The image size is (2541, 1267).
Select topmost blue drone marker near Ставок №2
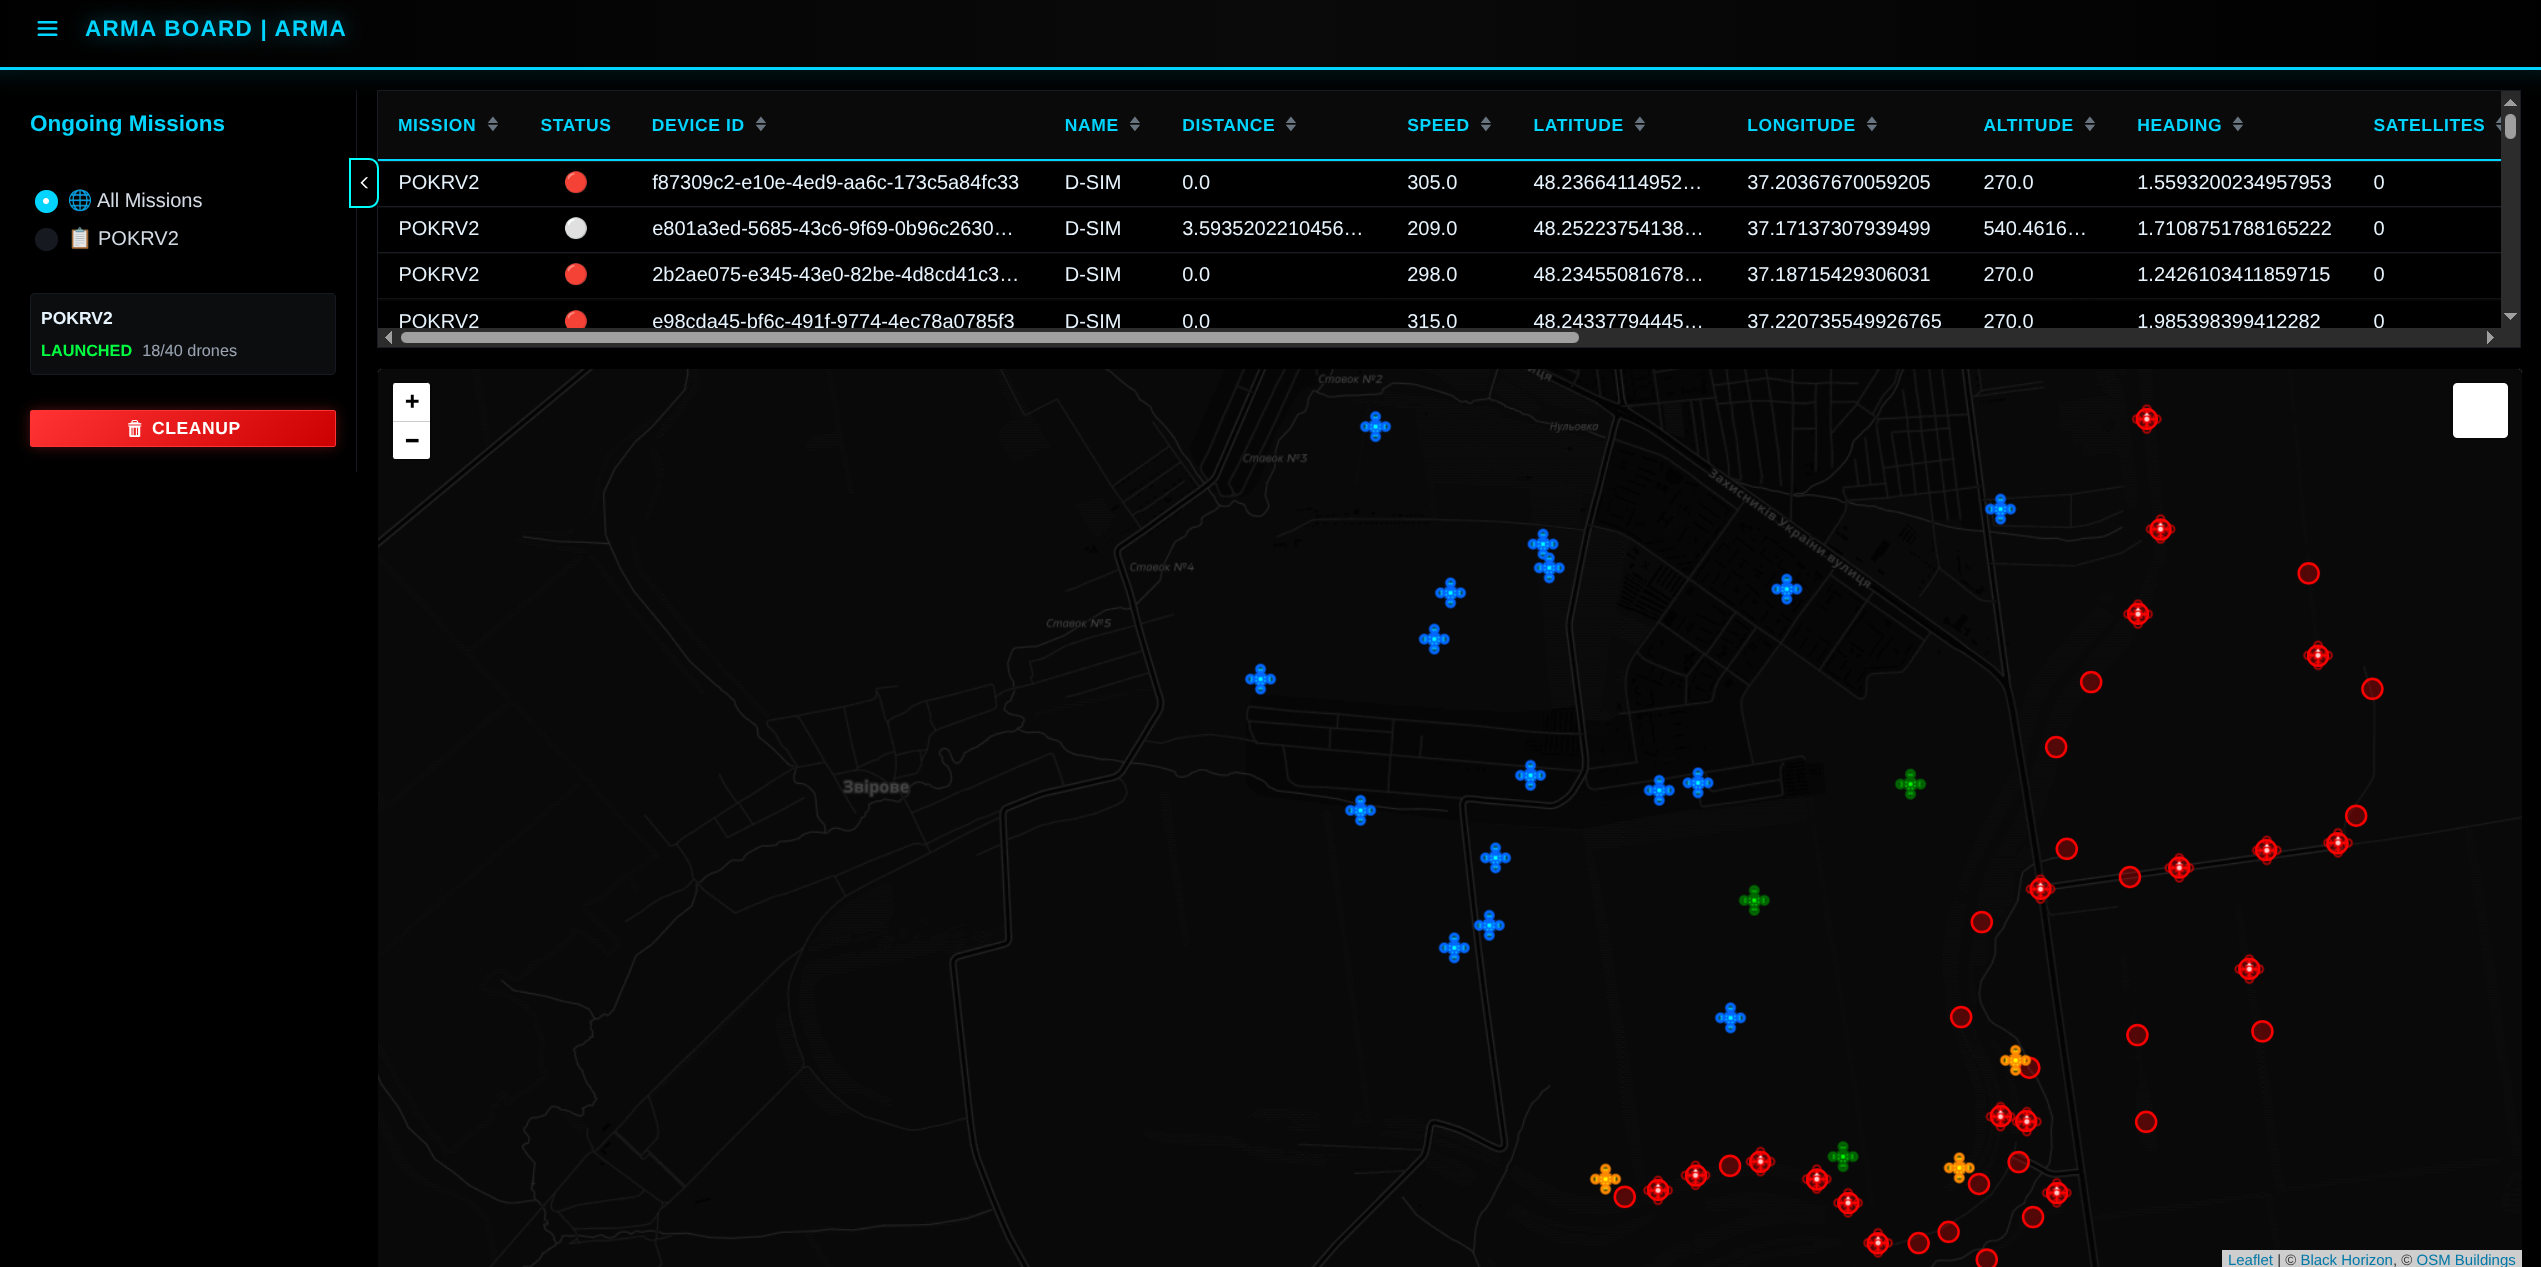click(1375, 427)
